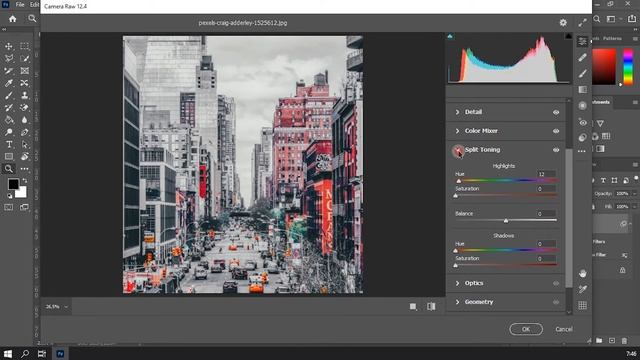Toggle highlight clipping warning on histogram
Viewport: 640px width, 360px height.
click(568, 36)
